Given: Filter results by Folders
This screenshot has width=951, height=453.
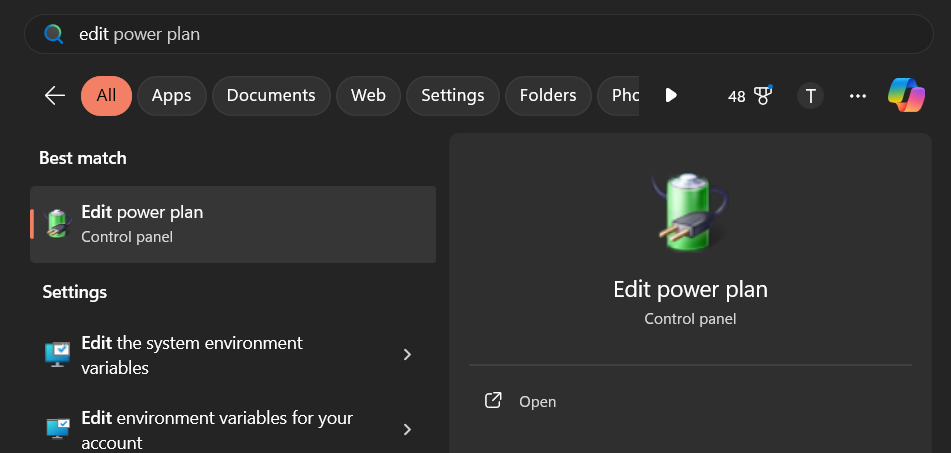Looking at the screenshot, I should click(548, 95).
